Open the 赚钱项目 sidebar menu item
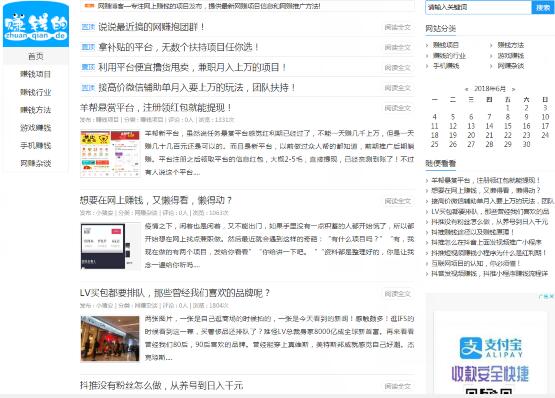The width and height of the screenshot is (555, 398). (36, 74)
